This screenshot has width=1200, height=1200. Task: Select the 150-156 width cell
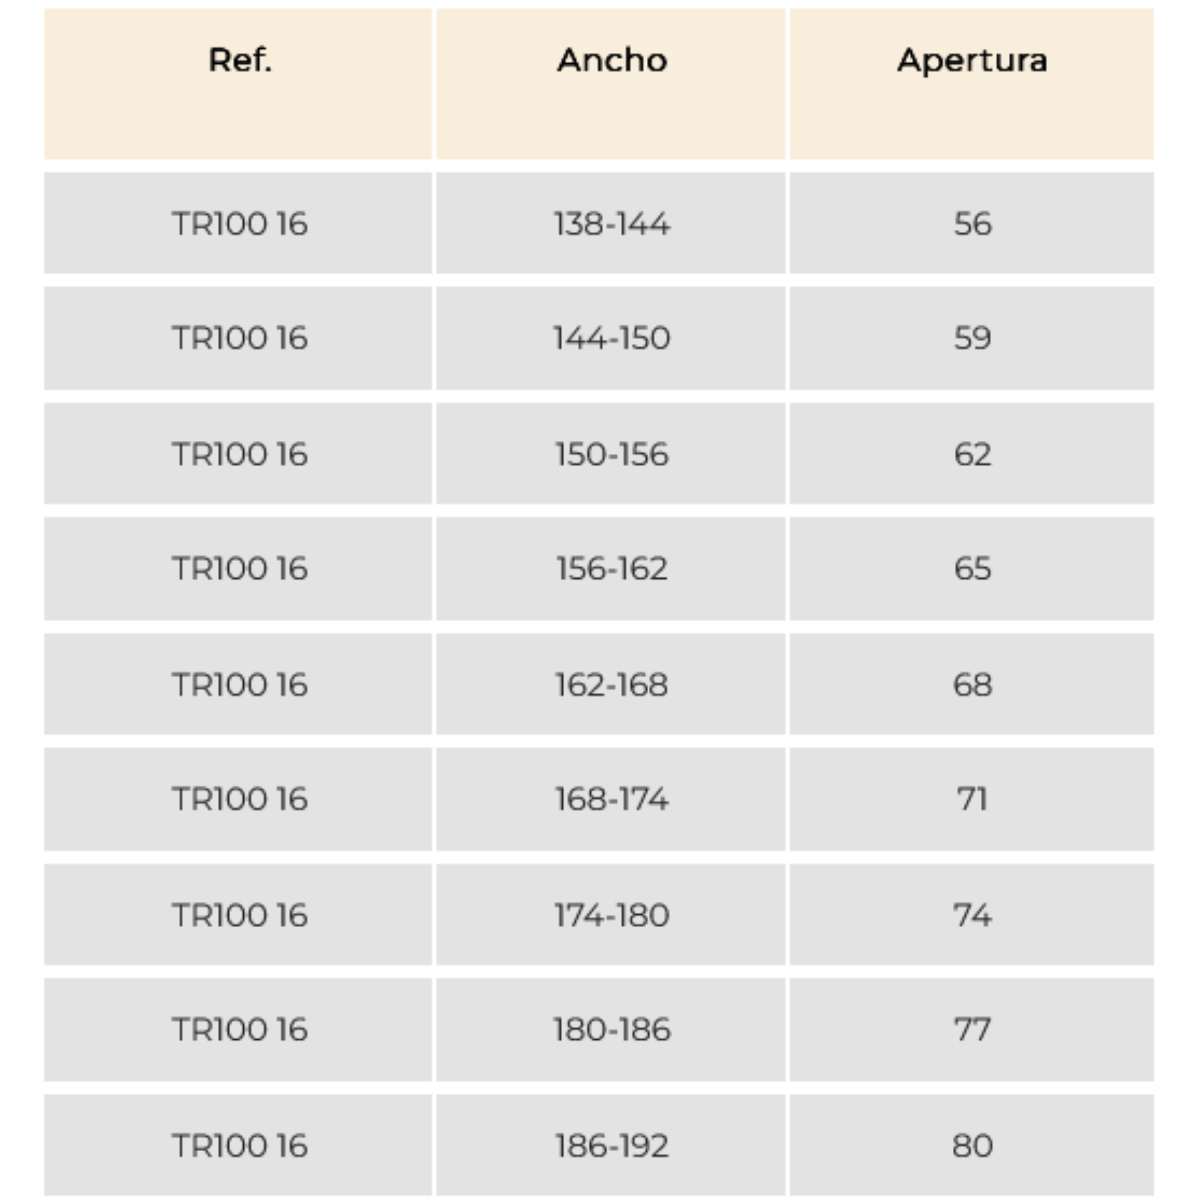611,454
